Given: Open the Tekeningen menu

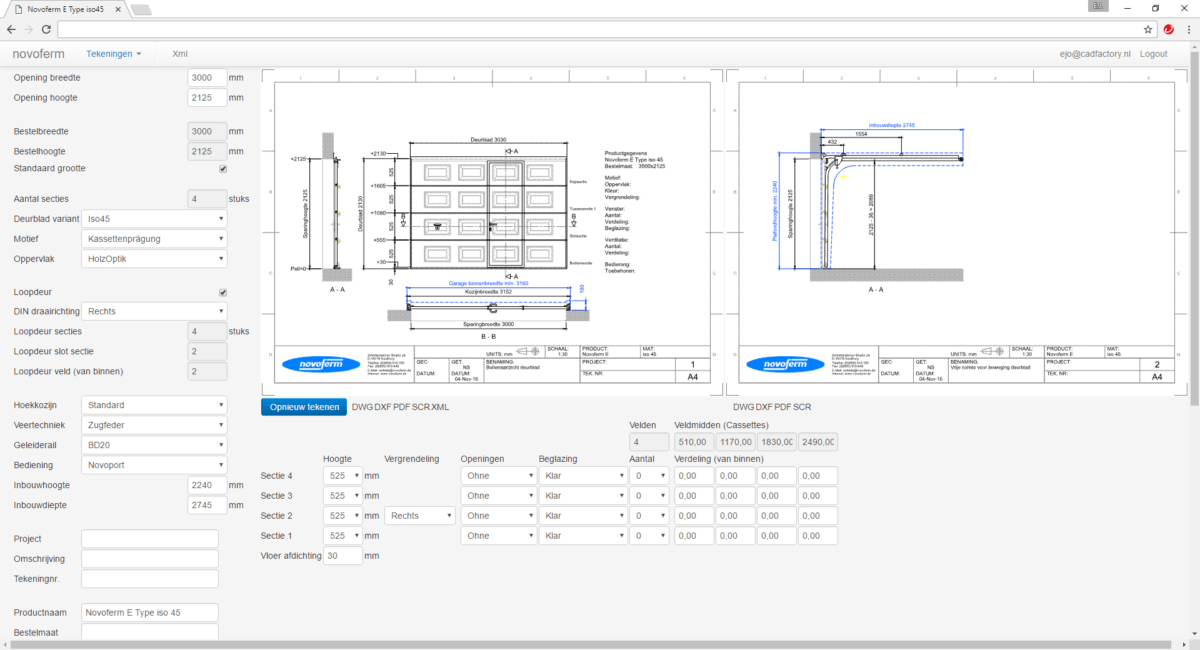Looking at the screenshot, I should click(x=114, y=54).
